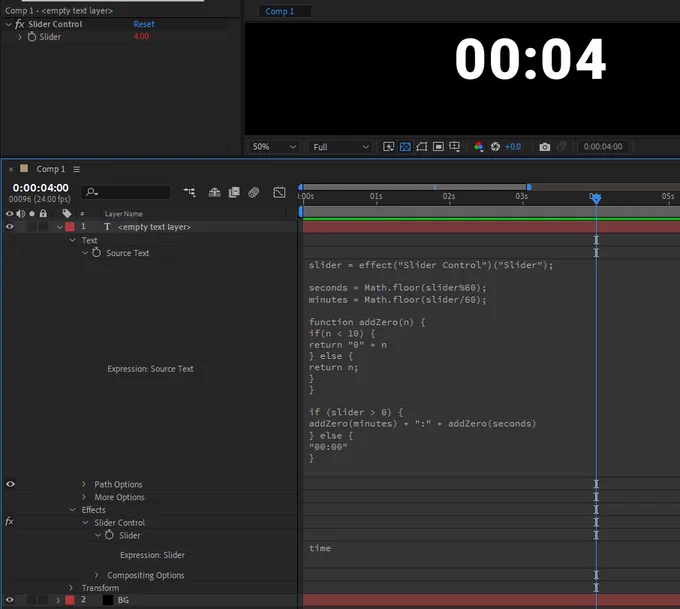680x609 pixels.
Task: Click the Solo dot column header icon
Action: click(32, 213)
